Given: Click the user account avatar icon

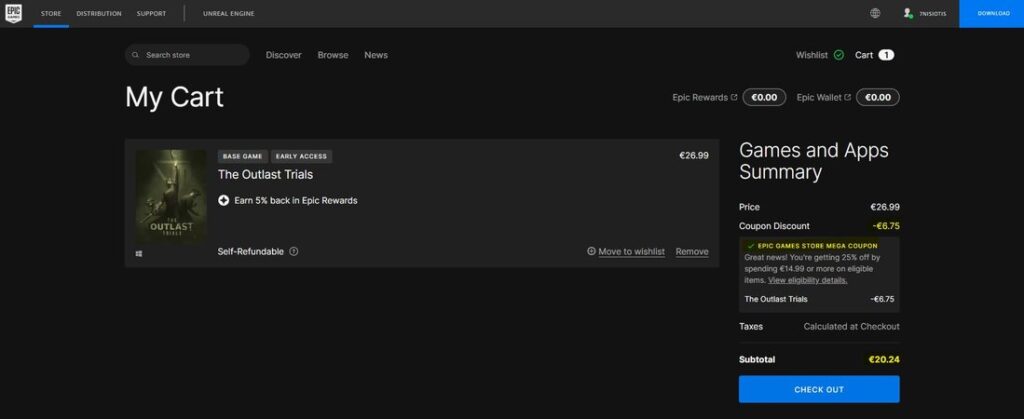Looking at the screenshot, I should [x=908, y=14].
